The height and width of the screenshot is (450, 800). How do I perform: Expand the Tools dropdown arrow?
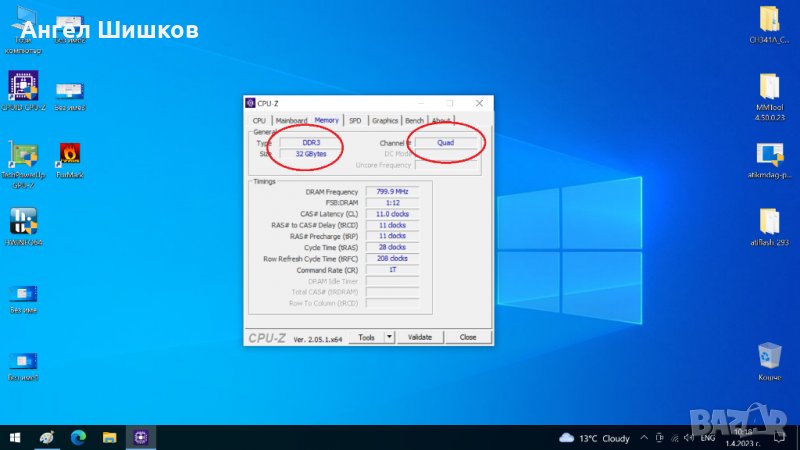(x=389, y=337)
